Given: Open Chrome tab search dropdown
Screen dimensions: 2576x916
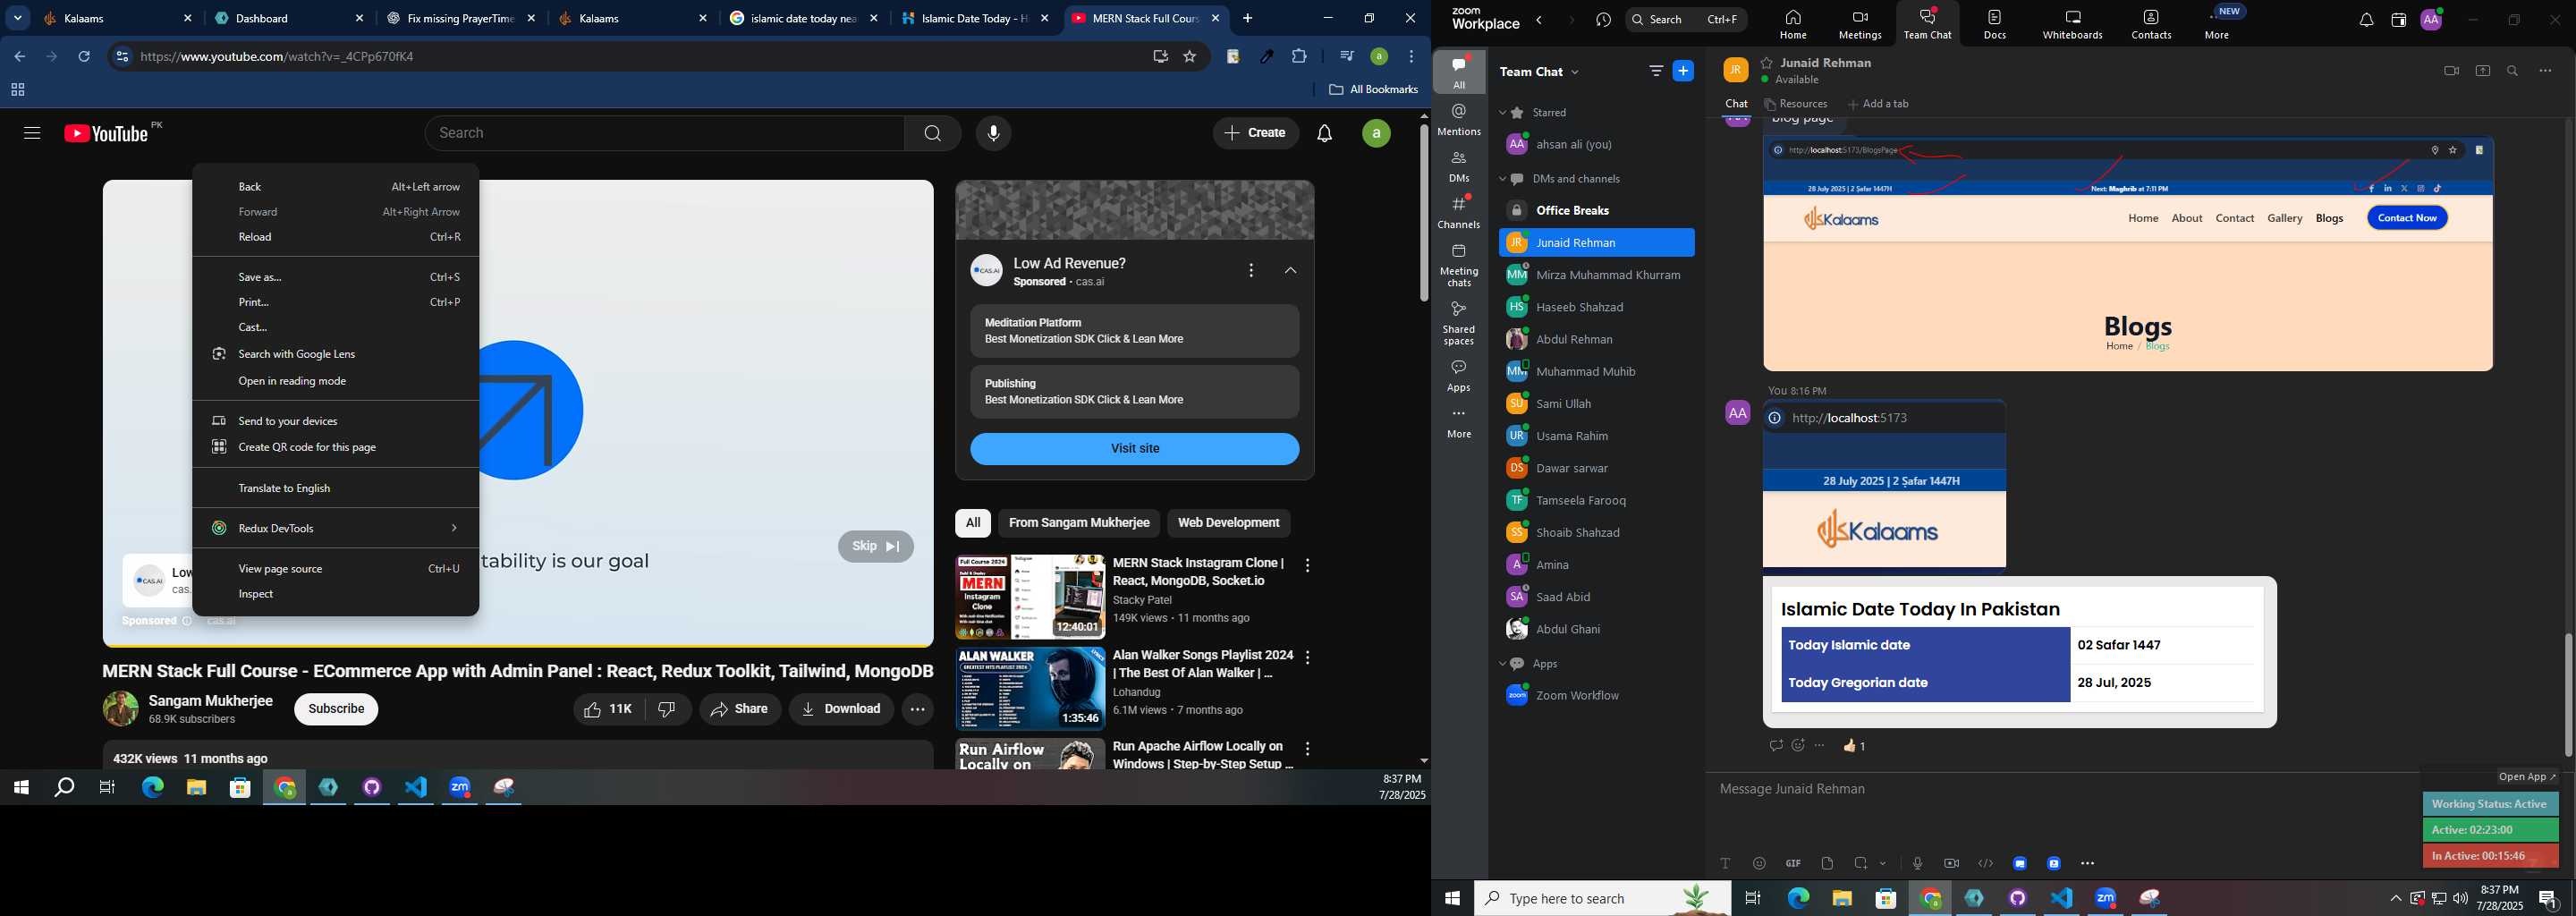Looking at the screenshot, I should tap(18, 18).
